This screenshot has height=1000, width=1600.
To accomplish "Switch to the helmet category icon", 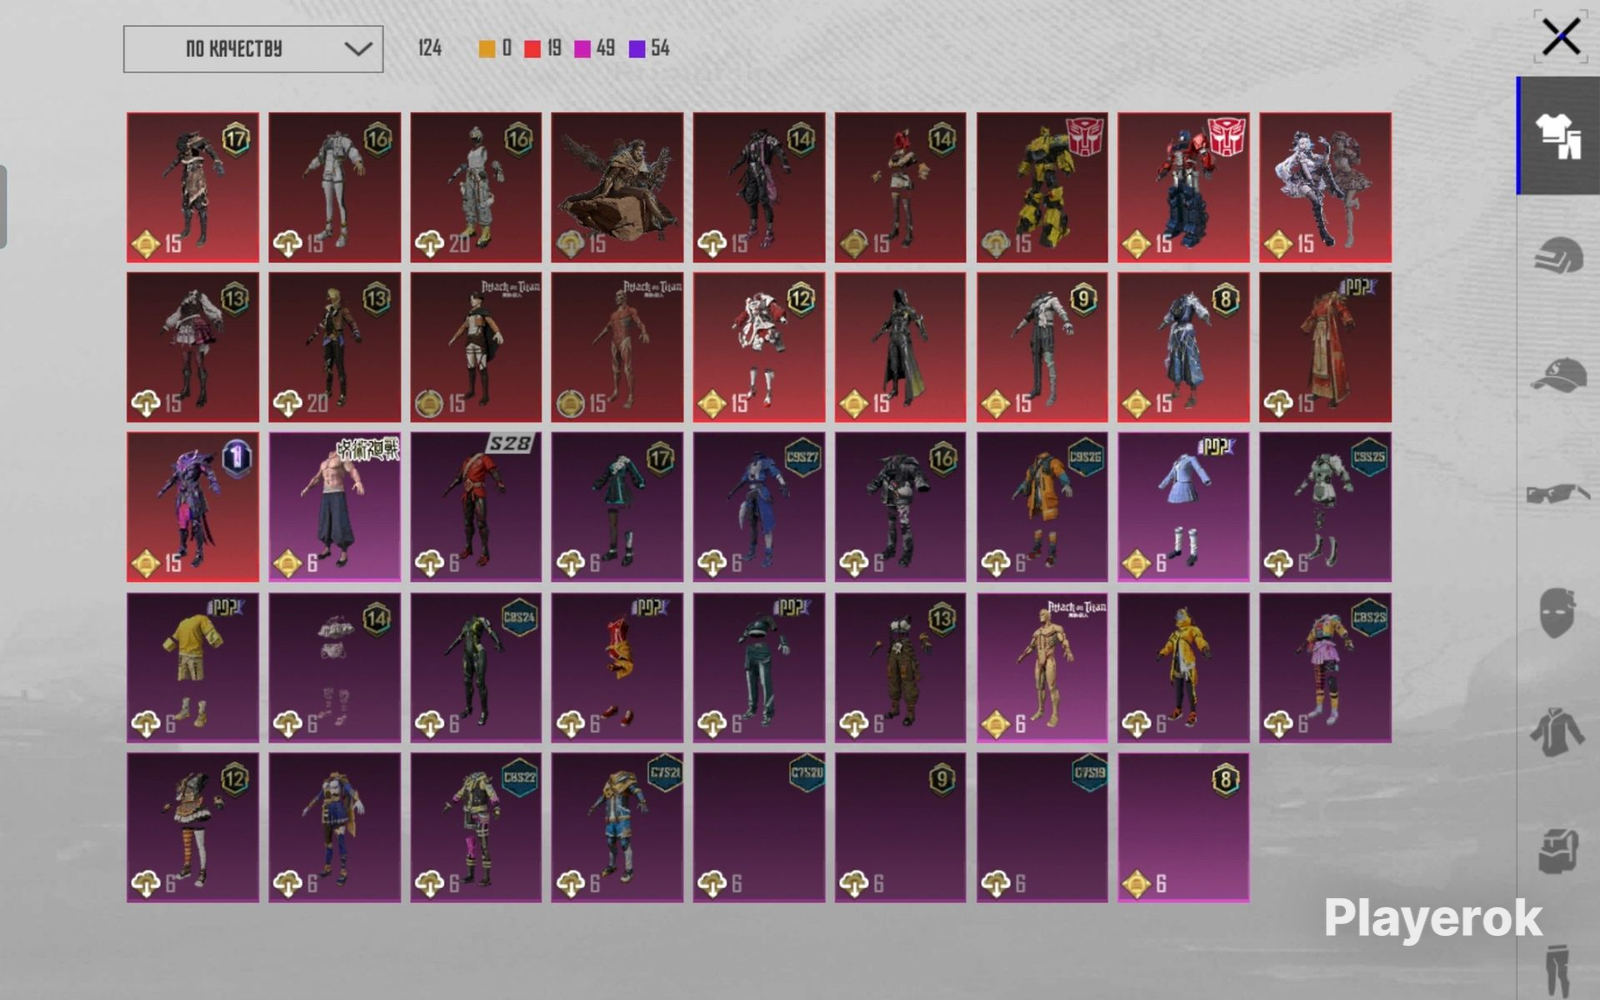I will 1558,256.
